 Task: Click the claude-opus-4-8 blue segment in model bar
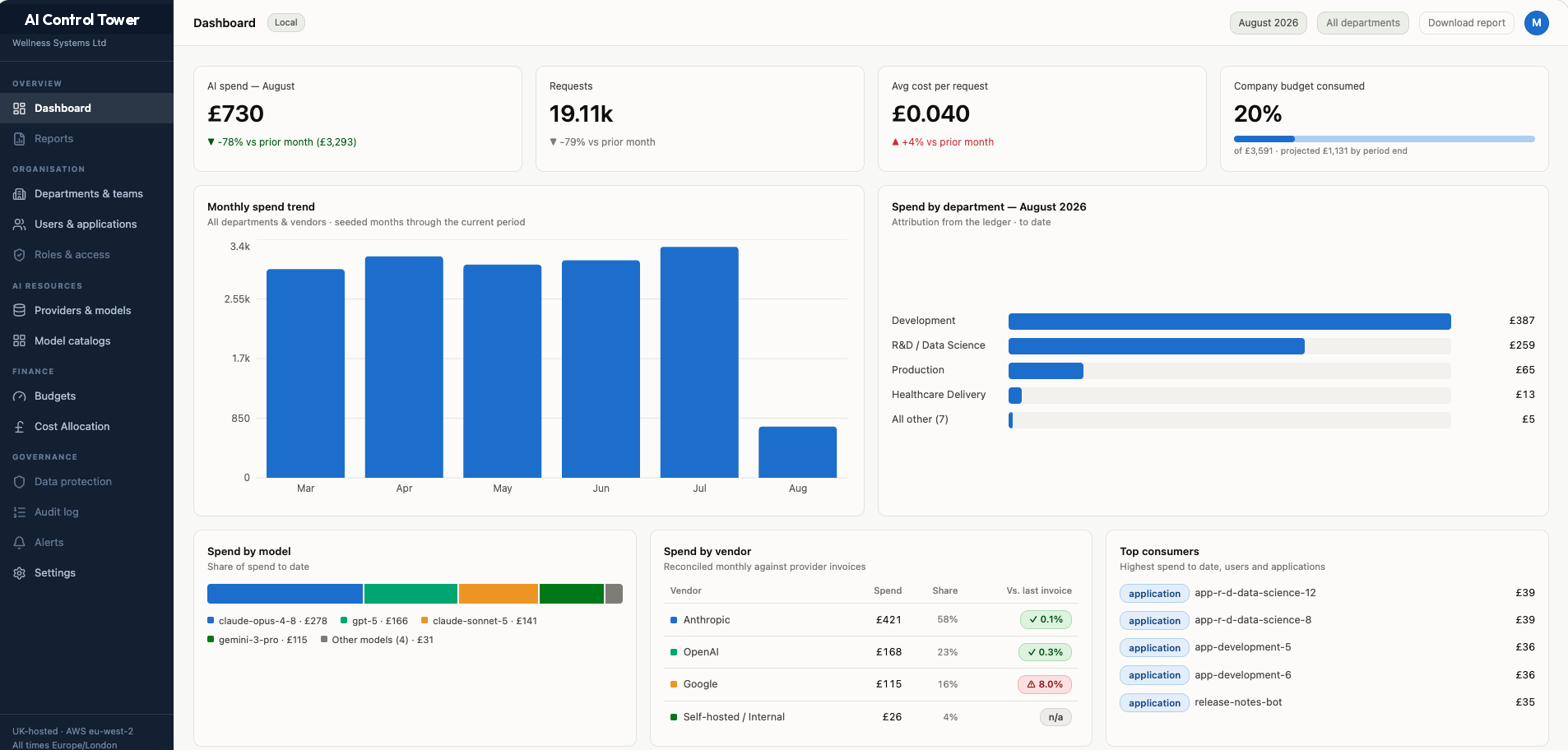point(285,594)
